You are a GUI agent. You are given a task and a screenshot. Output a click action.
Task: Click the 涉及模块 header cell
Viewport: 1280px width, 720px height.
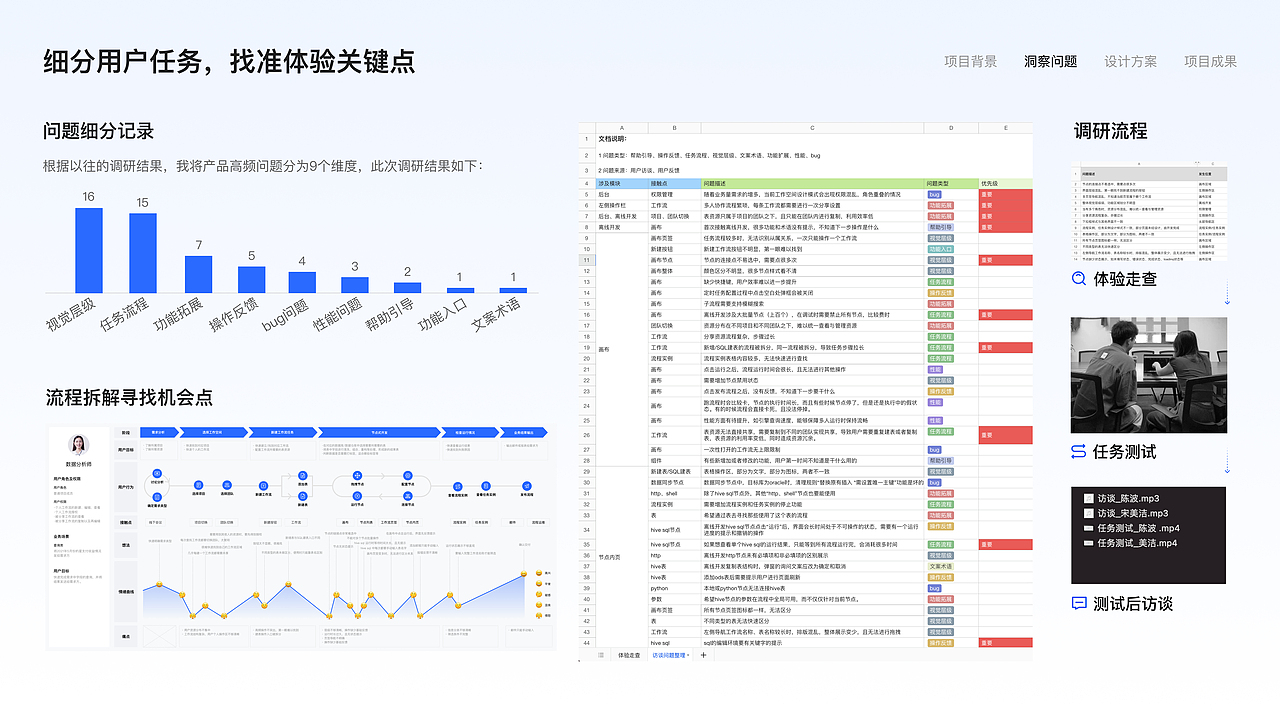click(x=622, y=183)
